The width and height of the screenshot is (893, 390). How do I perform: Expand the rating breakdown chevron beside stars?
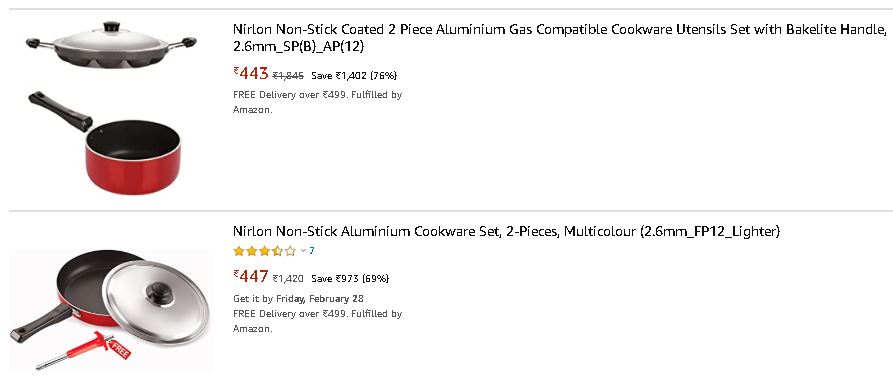tap(303, 251)
